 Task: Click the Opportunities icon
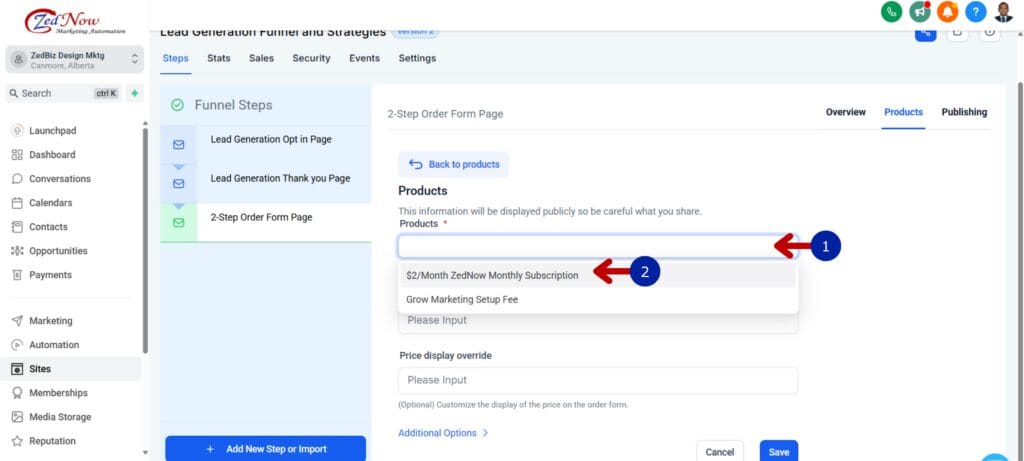(18, 251)
